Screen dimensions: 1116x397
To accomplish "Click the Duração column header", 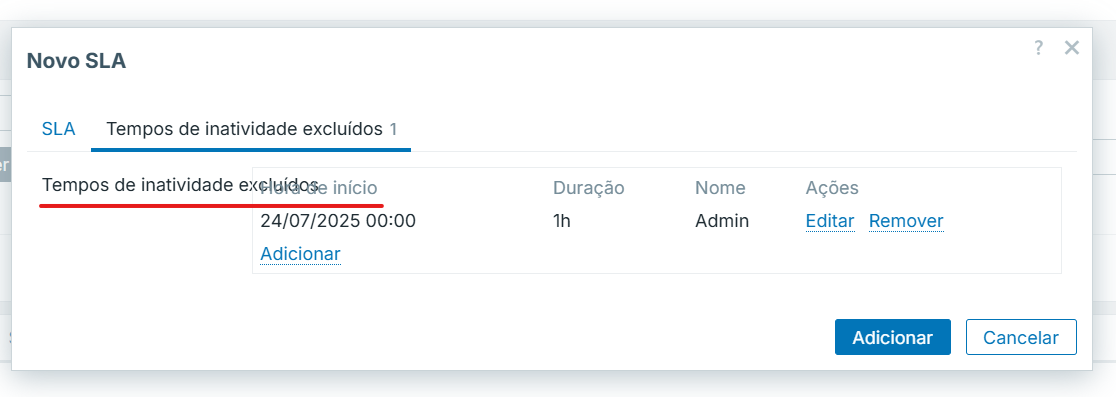I will [589, 188].
